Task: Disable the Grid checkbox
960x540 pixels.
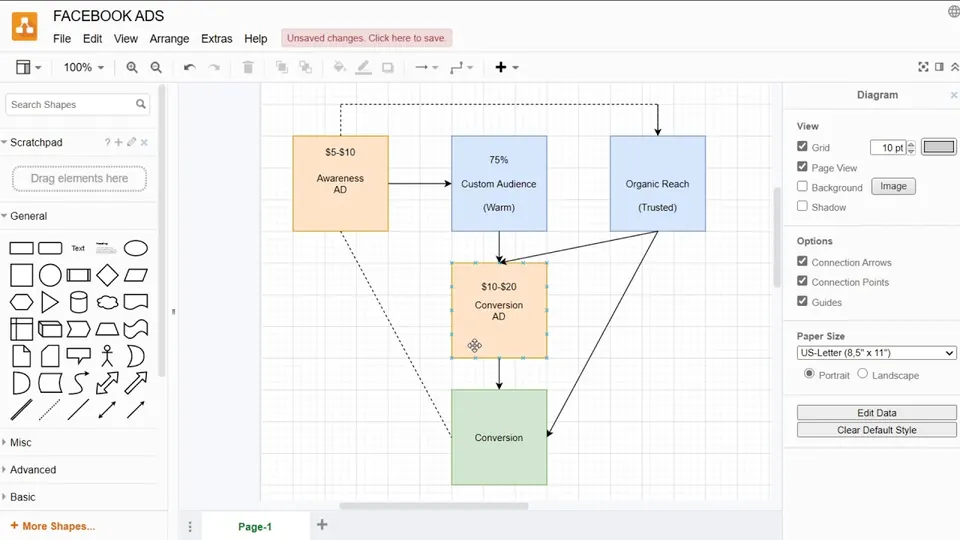Action: click(x=802, y=146)
